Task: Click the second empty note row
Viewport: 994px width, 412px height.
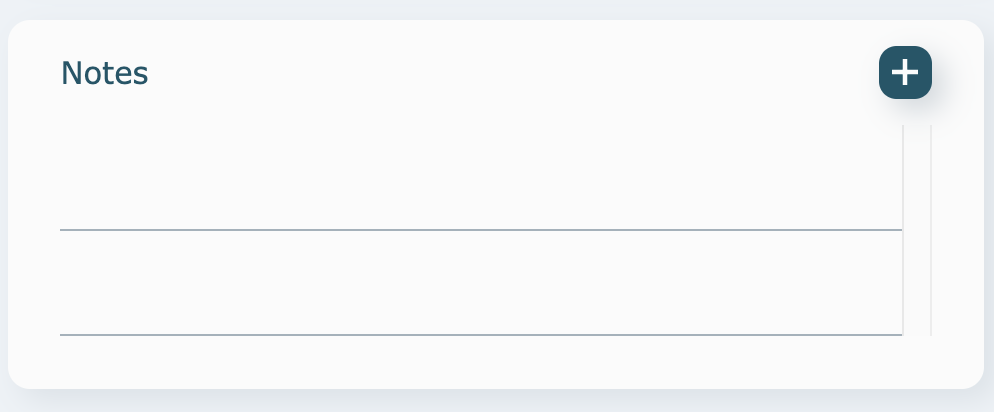Action: tap(480, 283)
